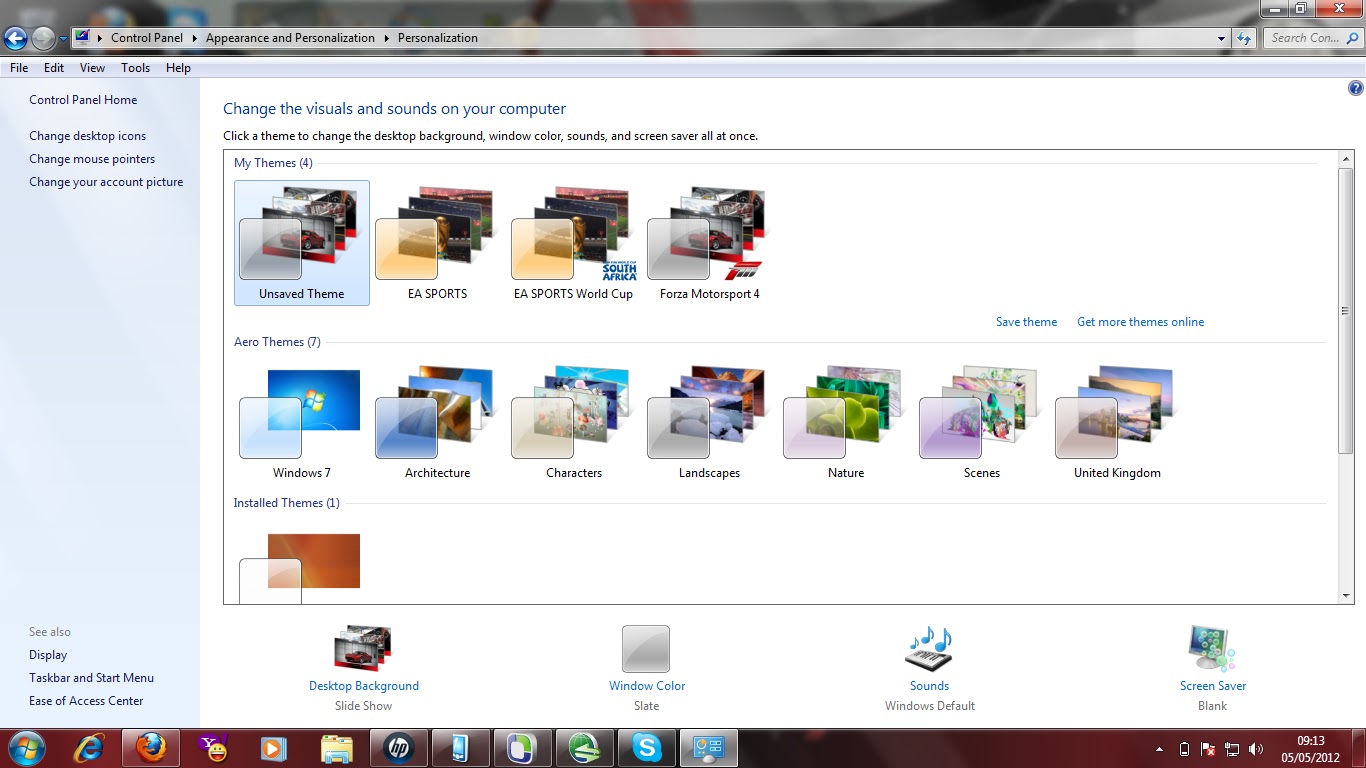Screen dimensions: 1366x768
Task: Select the Windows 7 Aero theme
Action: point(302,422)
